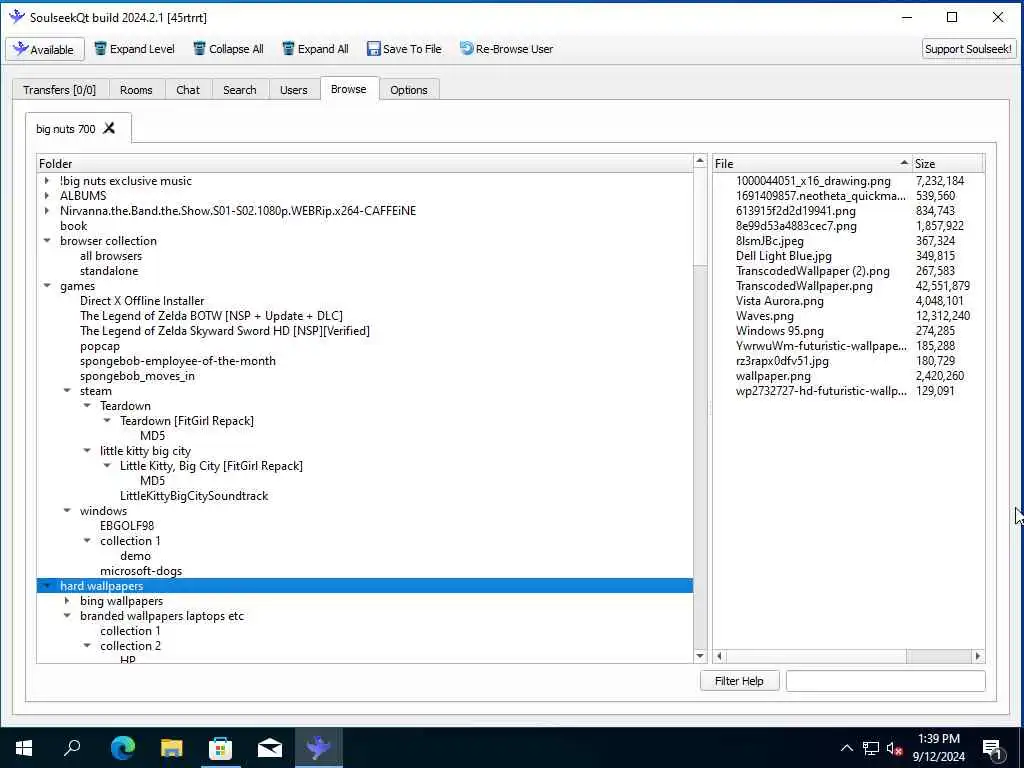Select file Dell Light Blue.jpg
This screenshot has width=1024, height=768.
tap(784, 256)
